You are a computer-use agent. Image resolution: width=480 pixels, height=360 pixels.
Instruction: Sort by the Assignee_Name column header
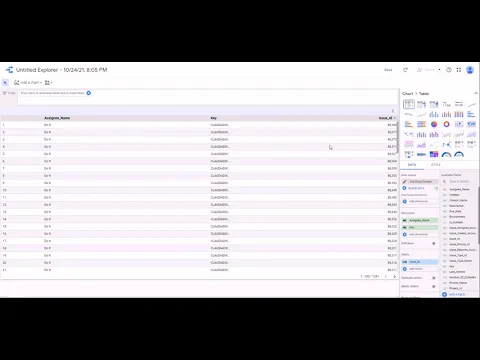[57, 118]
